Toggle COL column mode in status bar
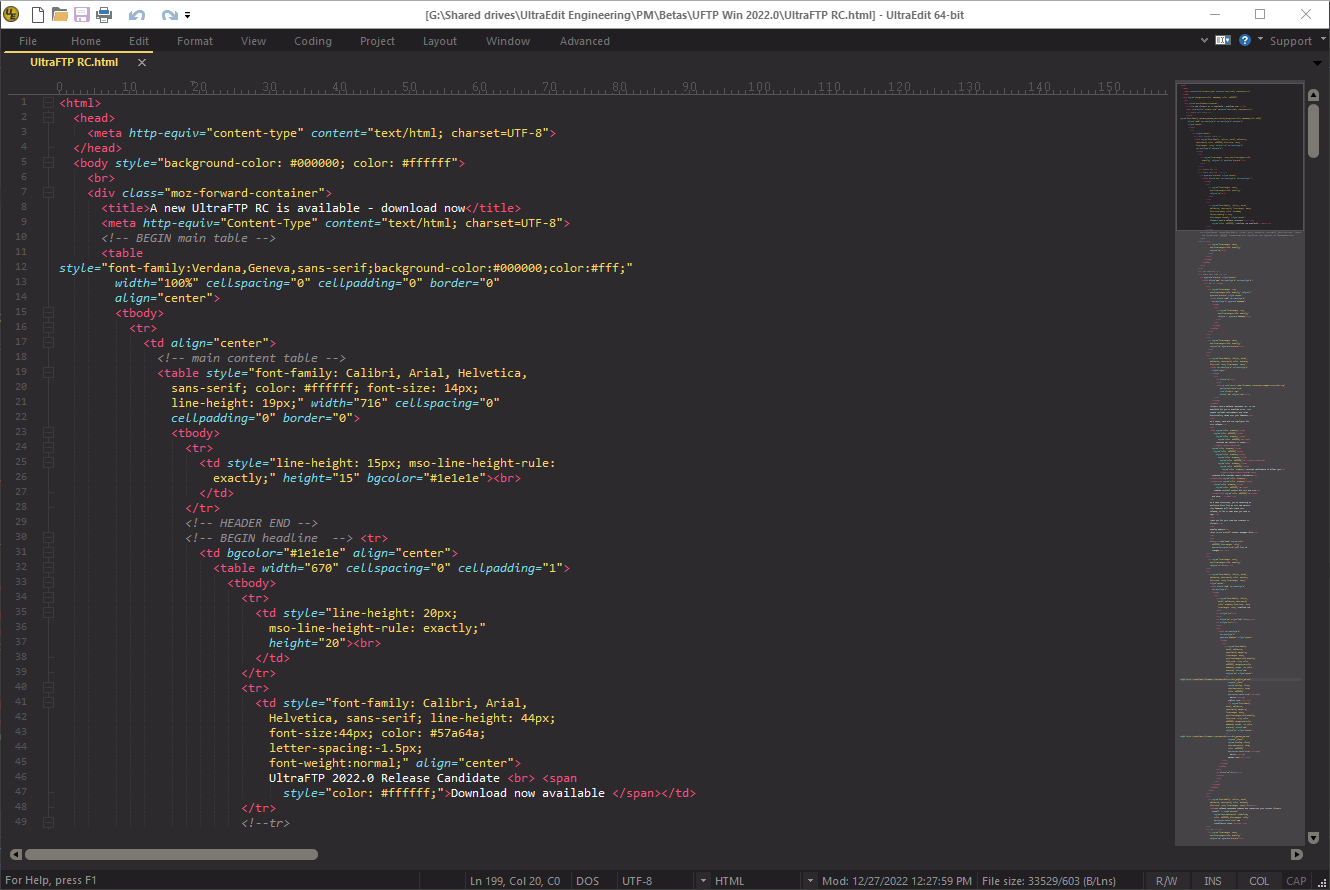This screenshot has width=1330, height=890. click(x=1259, y=881)
